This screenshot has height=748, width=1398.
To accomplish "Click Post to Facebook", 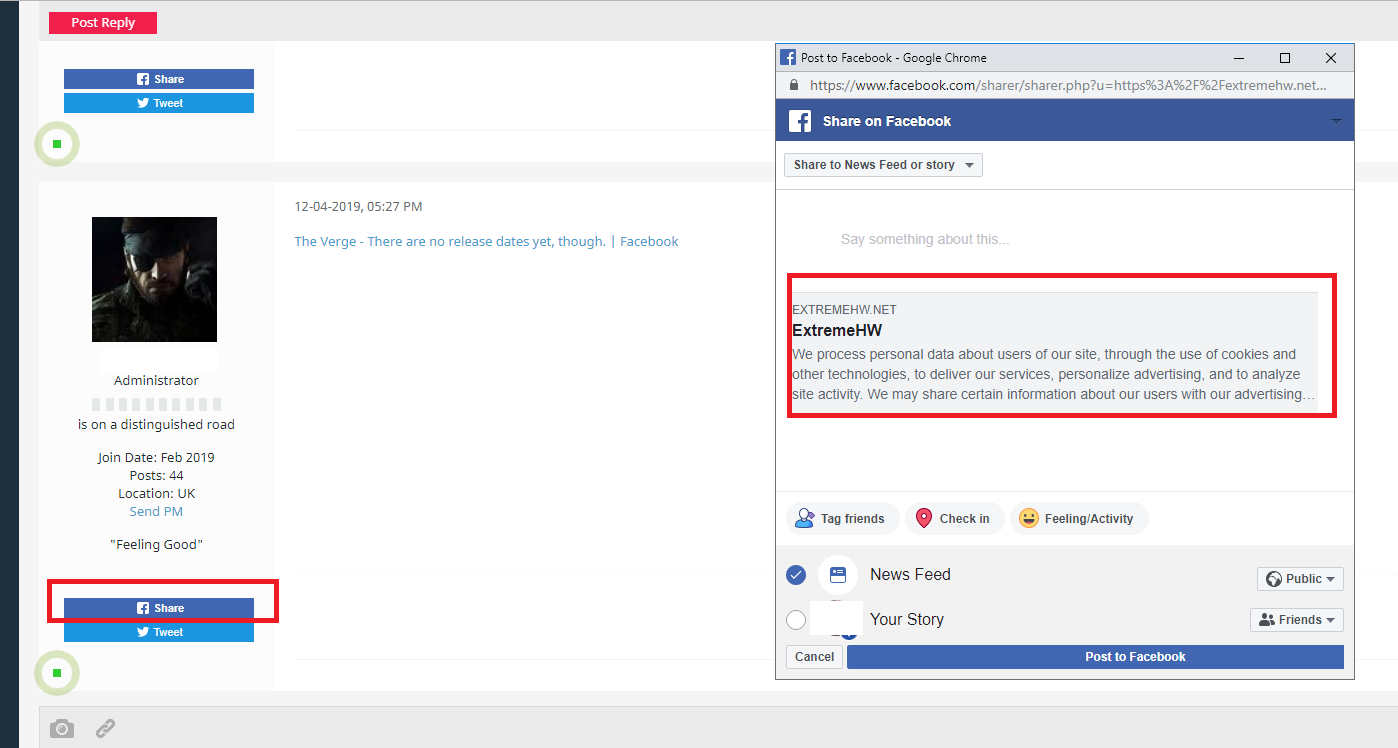I will (1095, 657).
